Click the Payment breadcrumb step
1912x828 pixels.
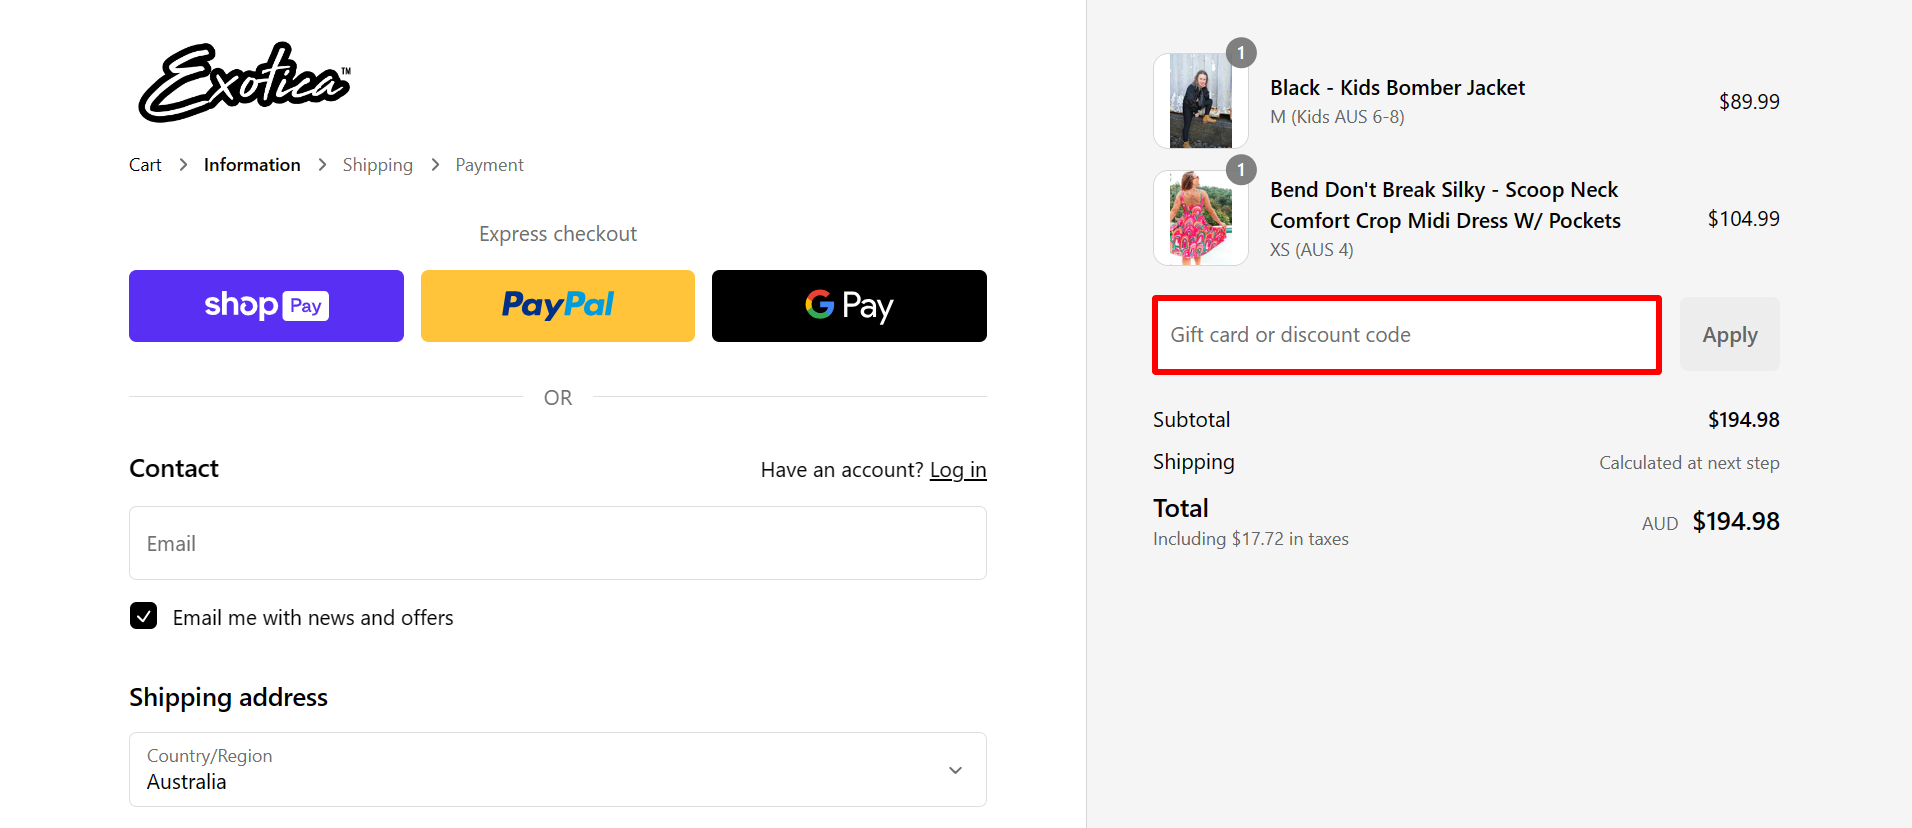[x=489, y=164]
